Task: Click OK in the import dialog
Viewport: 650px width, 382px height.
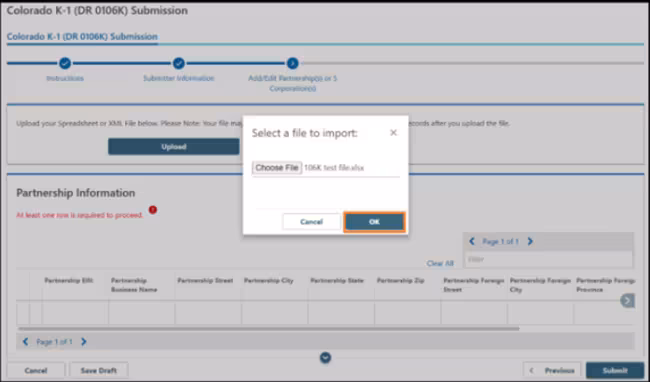Action: click(x=374, y=222)
